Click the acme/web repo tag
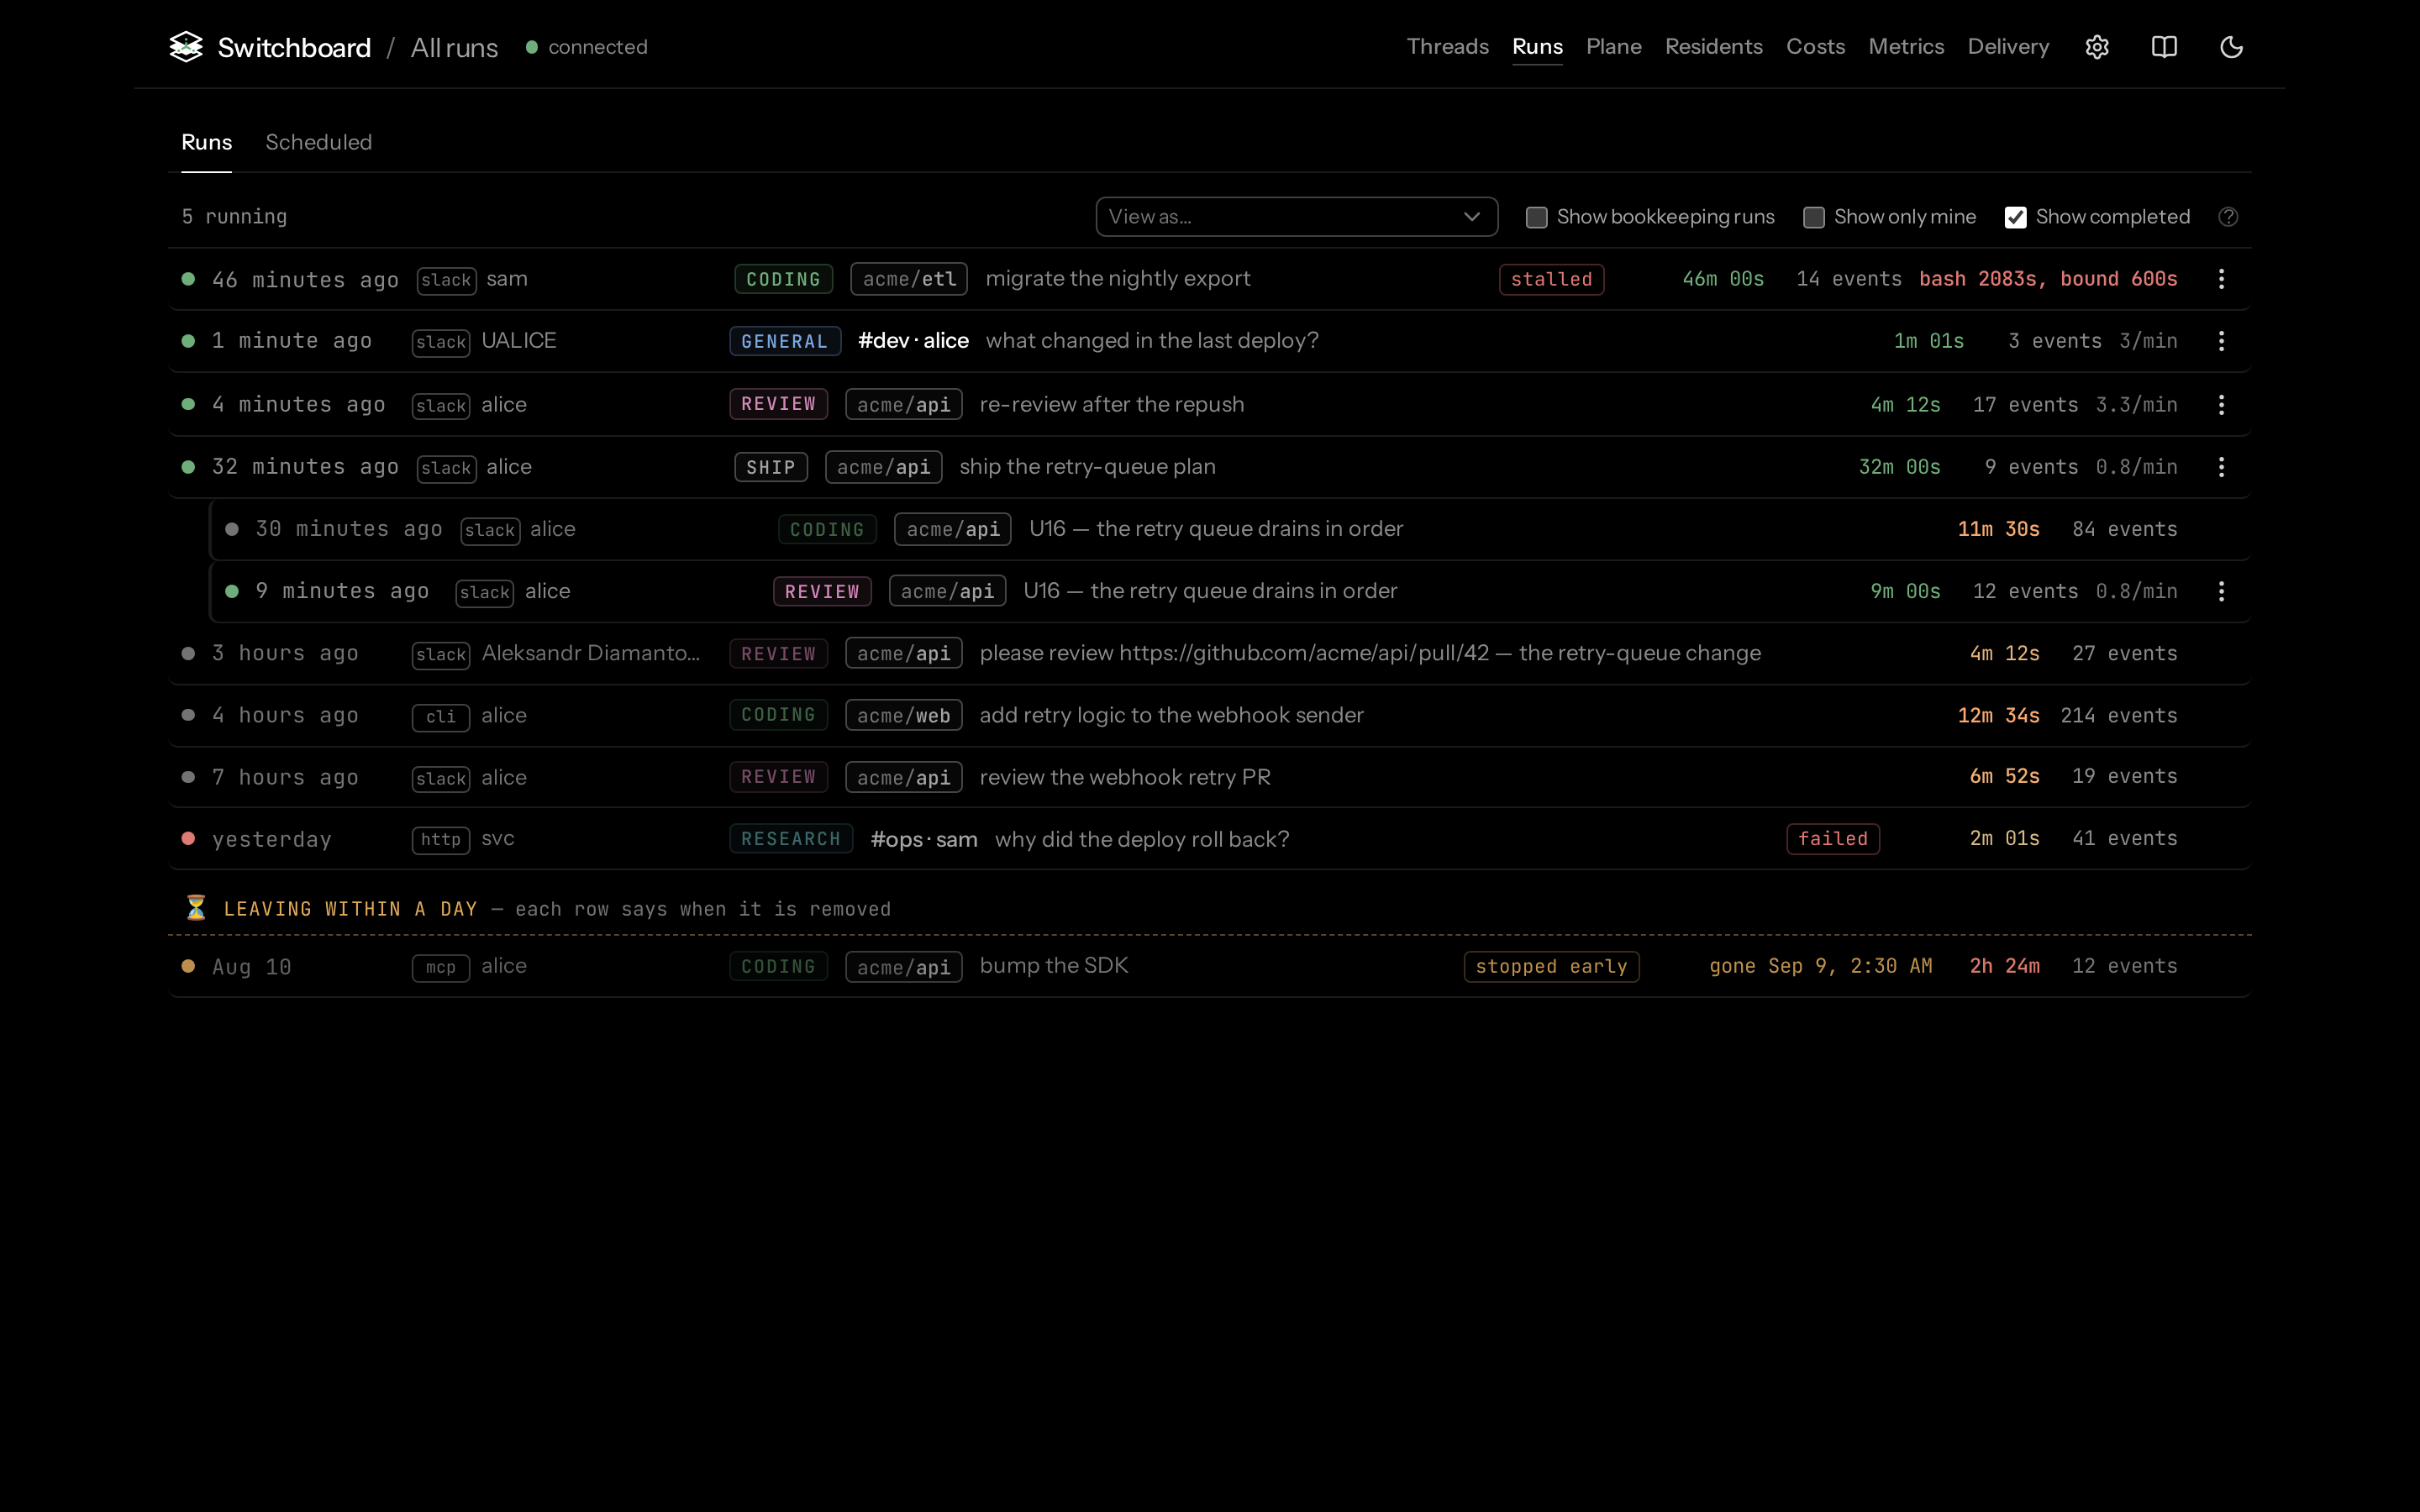The height and width of the screenshot is (1512, 2420). (x=903, y=715)
